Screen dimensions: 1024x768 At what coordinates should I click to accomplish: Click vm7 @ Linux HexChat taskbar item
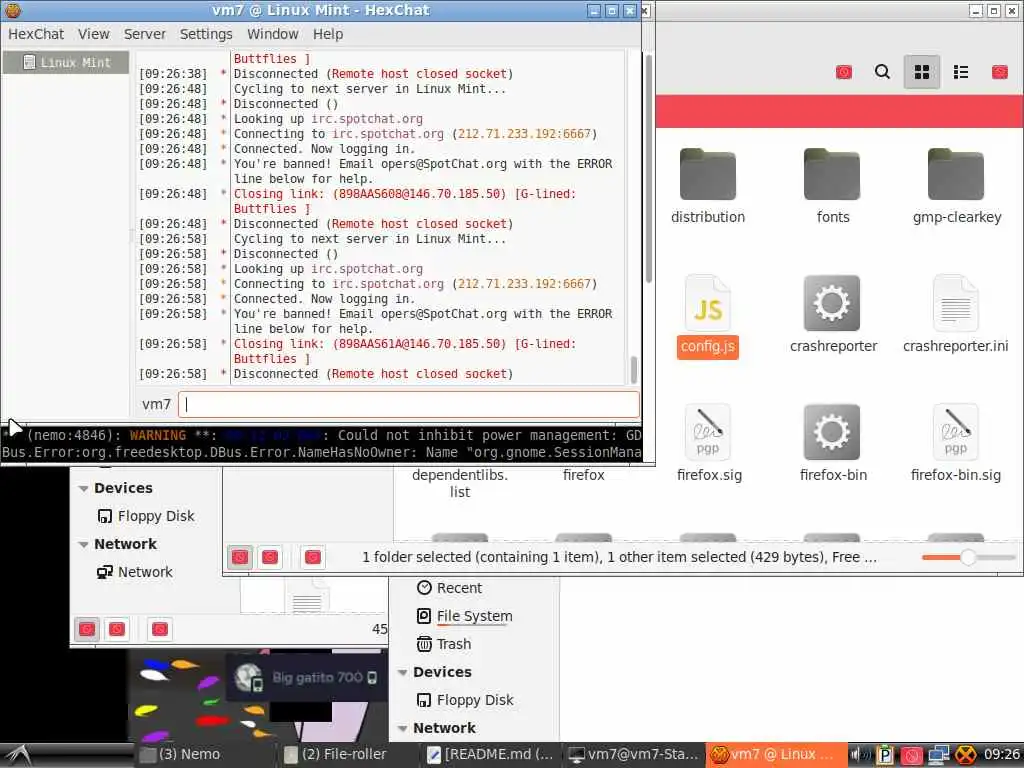(775, 754)
